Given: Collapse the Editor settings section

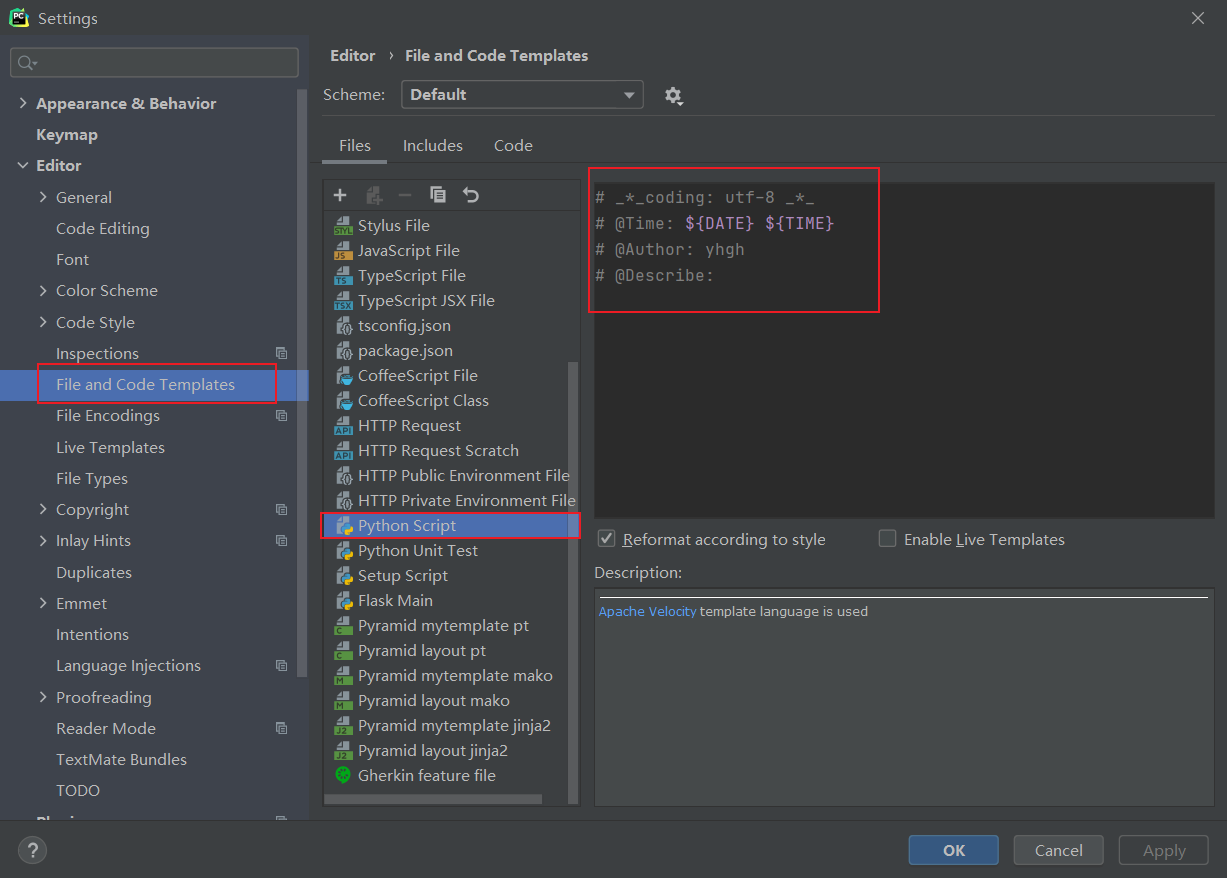Looking at the screenshot, I should tap(23, 166).
